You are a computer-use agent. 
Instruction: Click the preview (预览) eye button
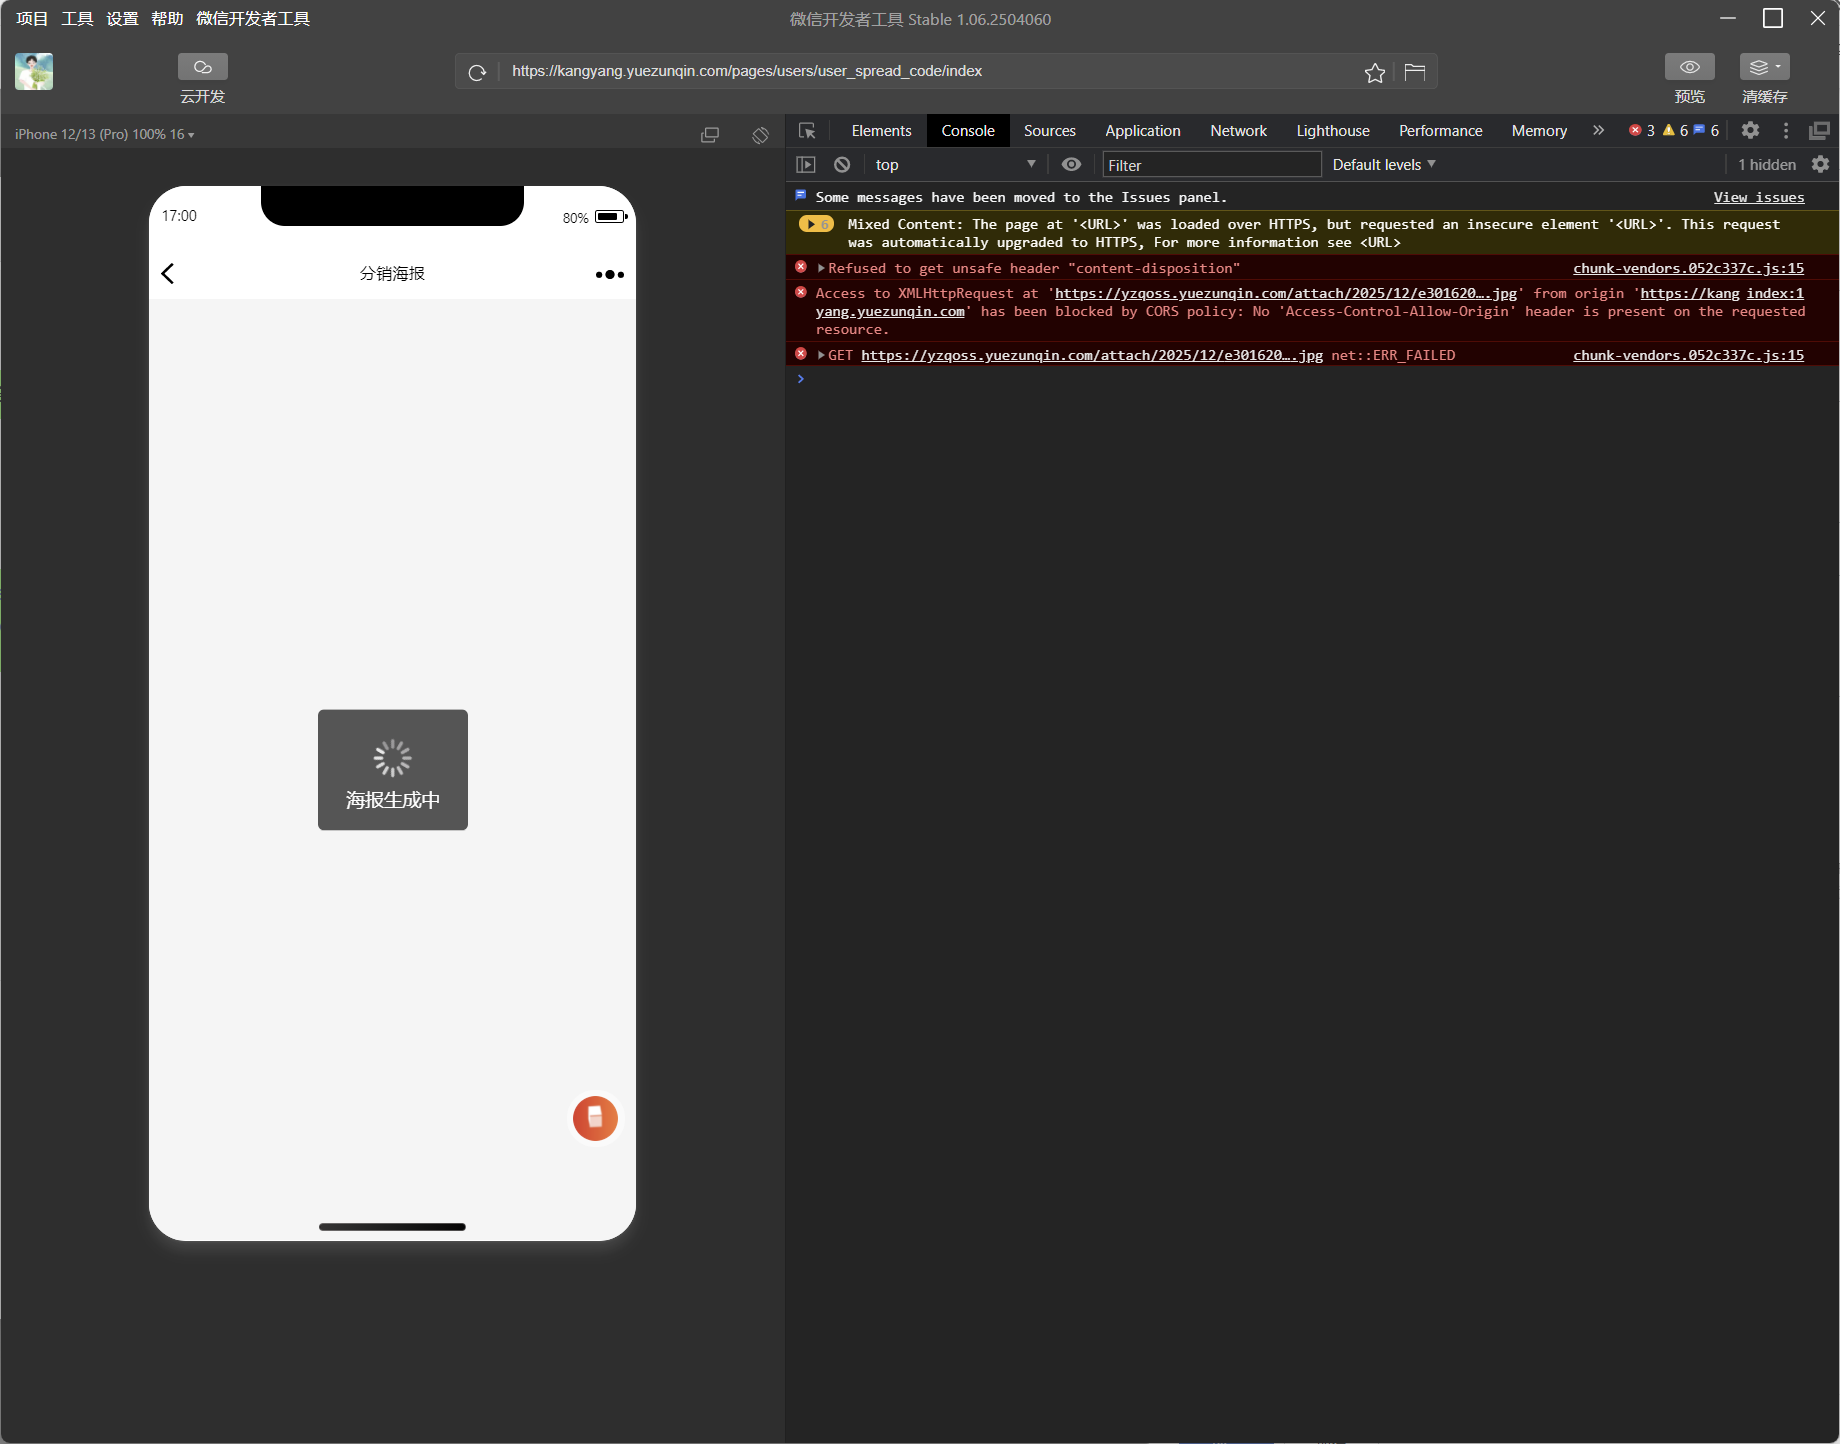tap(1689, 67)
